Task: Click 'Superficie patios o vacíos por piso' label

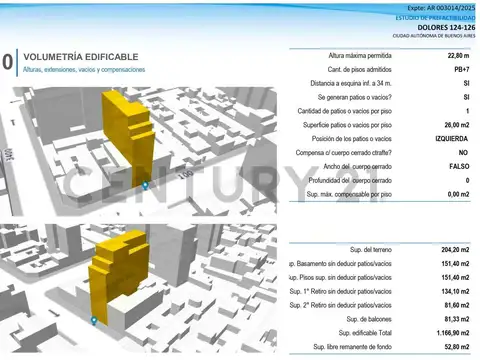Action: pos(347,125)
